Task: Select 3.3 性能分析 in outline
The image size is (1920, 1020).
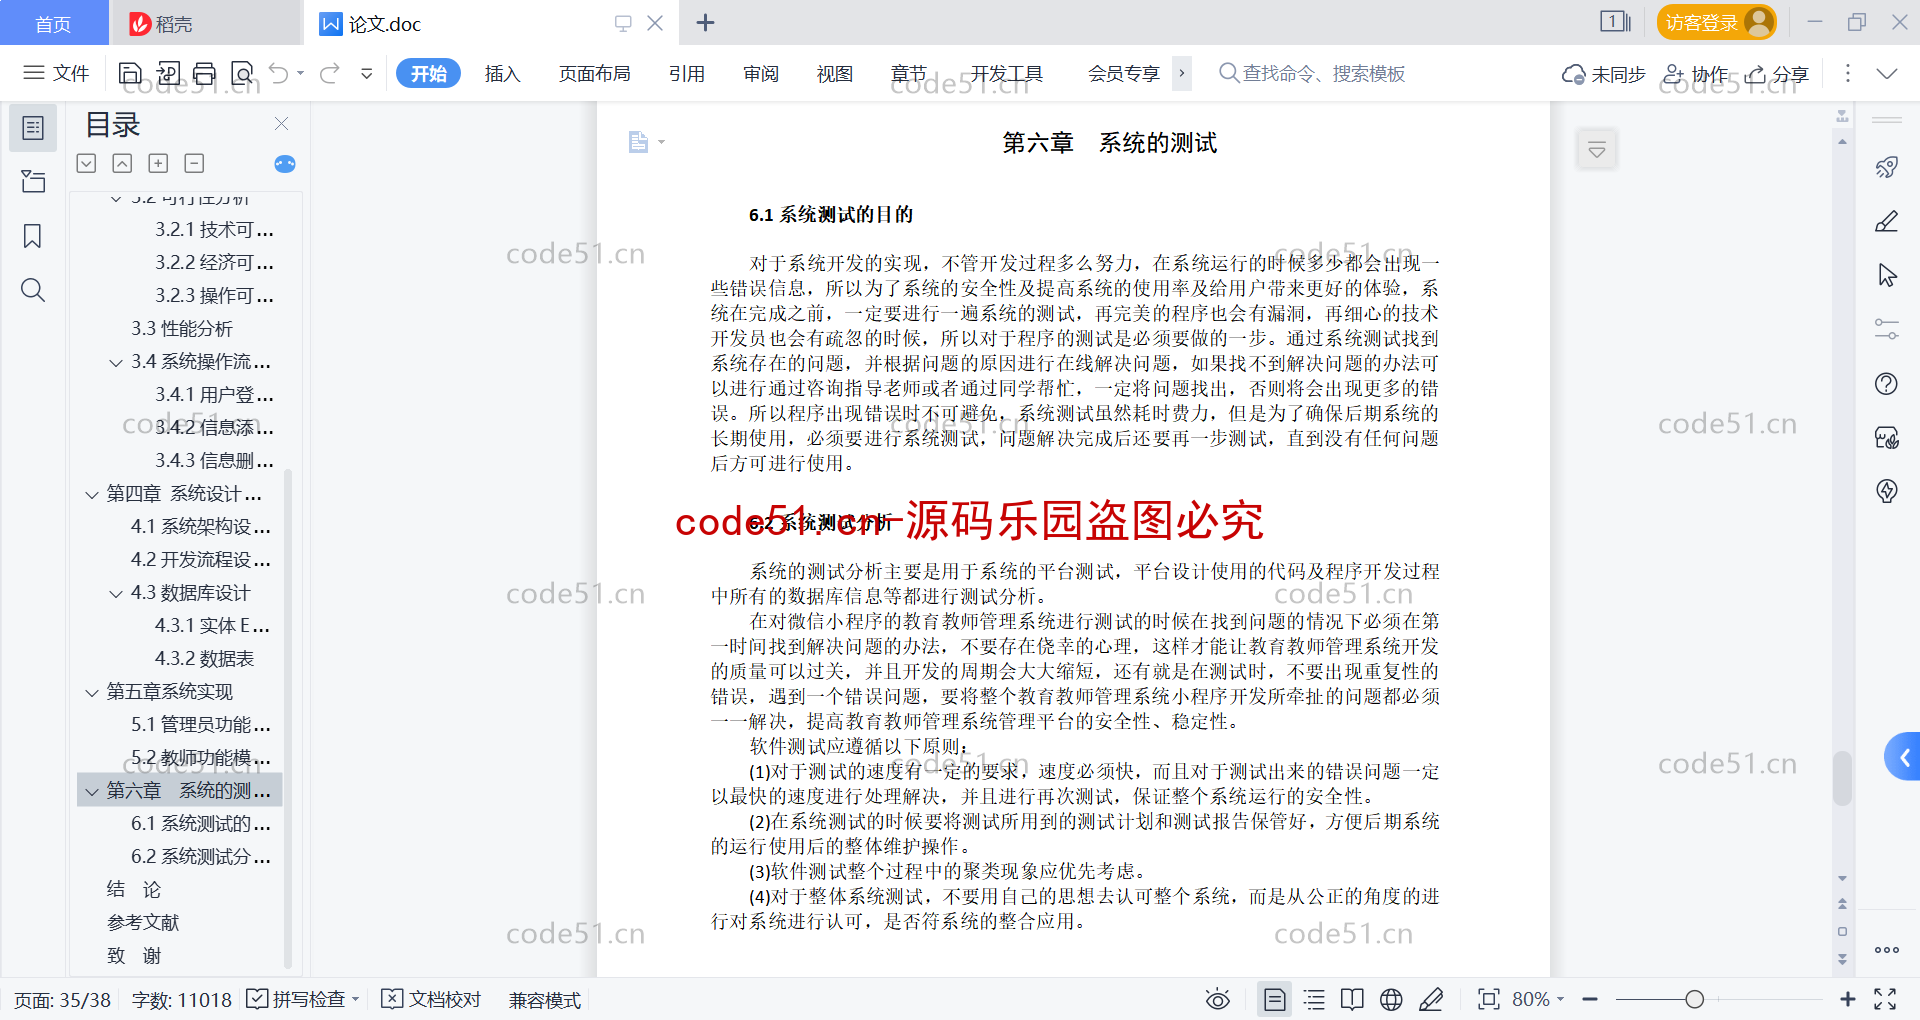Action: click(x=182, y=328)
